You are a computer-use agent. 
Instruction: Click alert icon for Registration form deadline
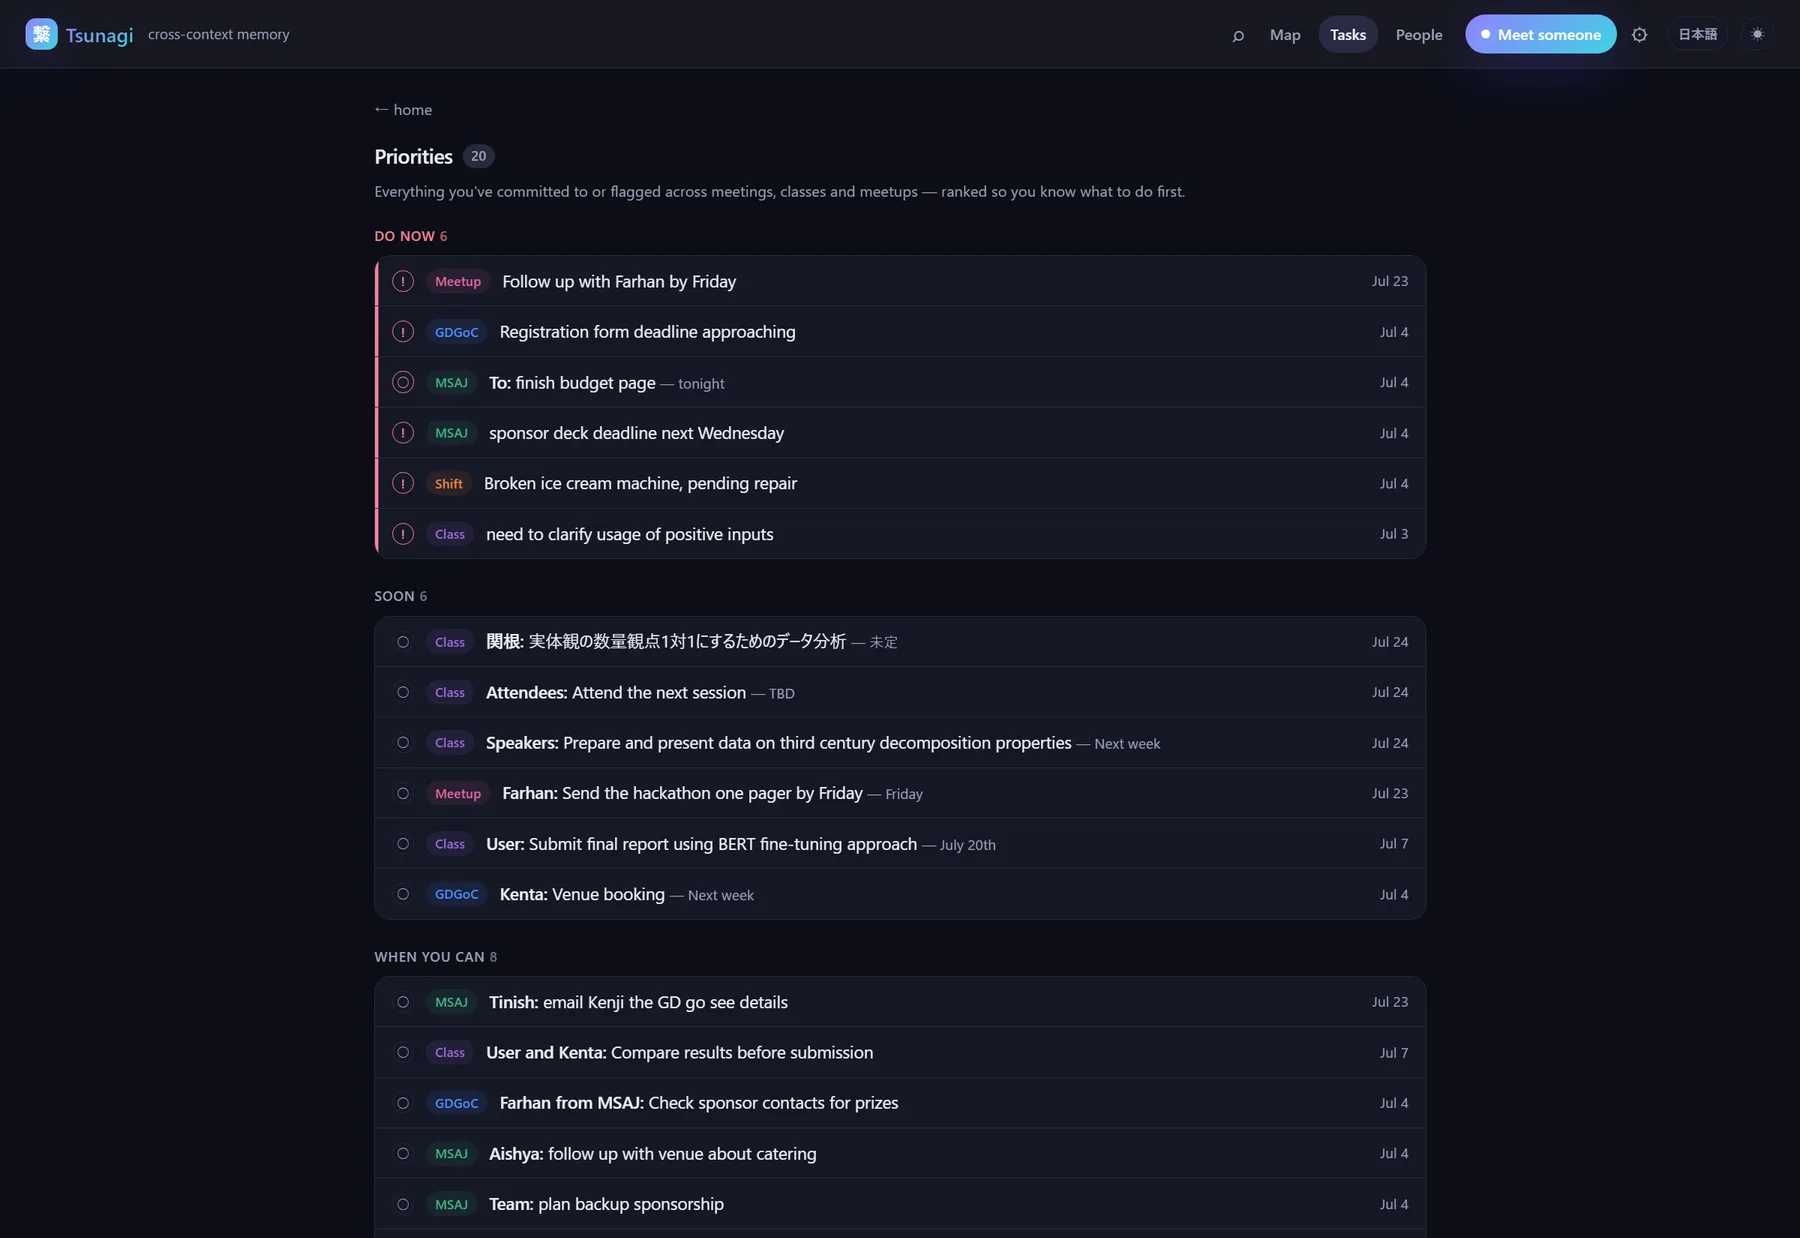coord(403,332)
